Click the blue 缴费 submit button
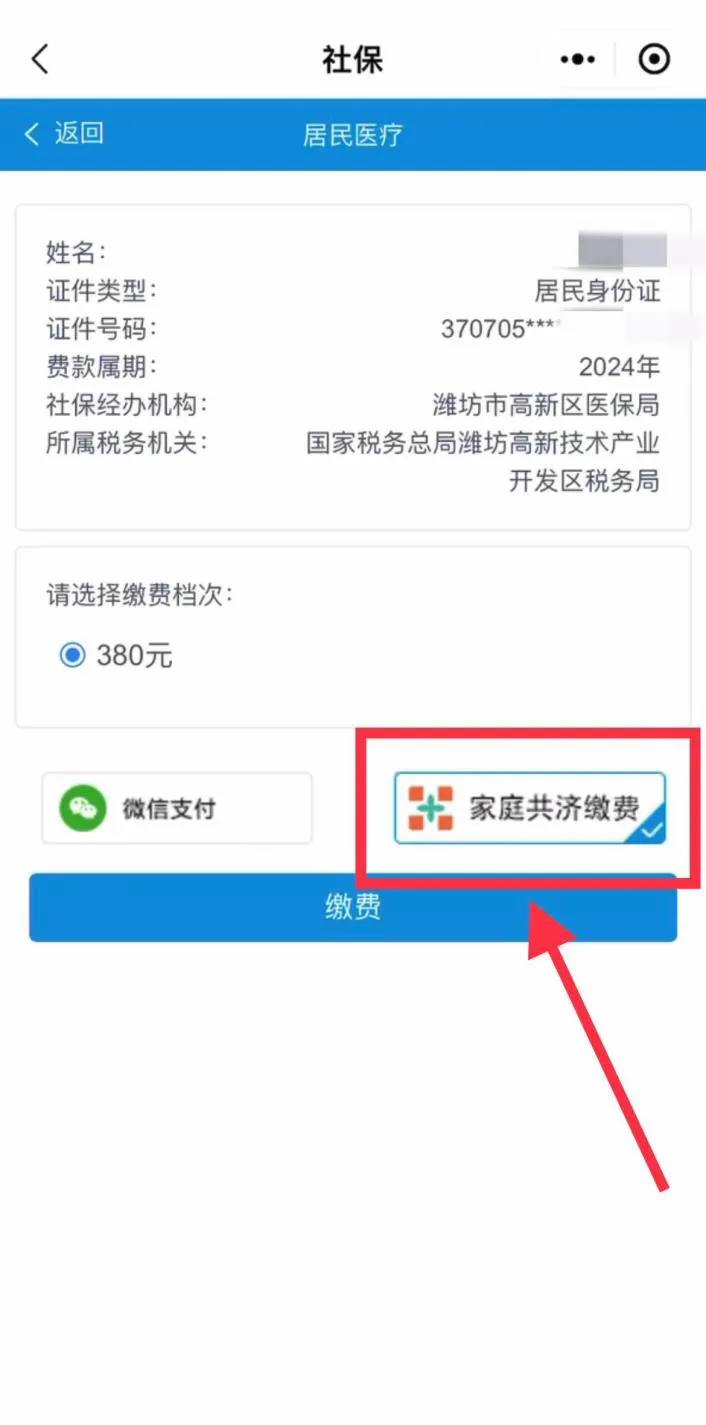 [x=353, y=907]
